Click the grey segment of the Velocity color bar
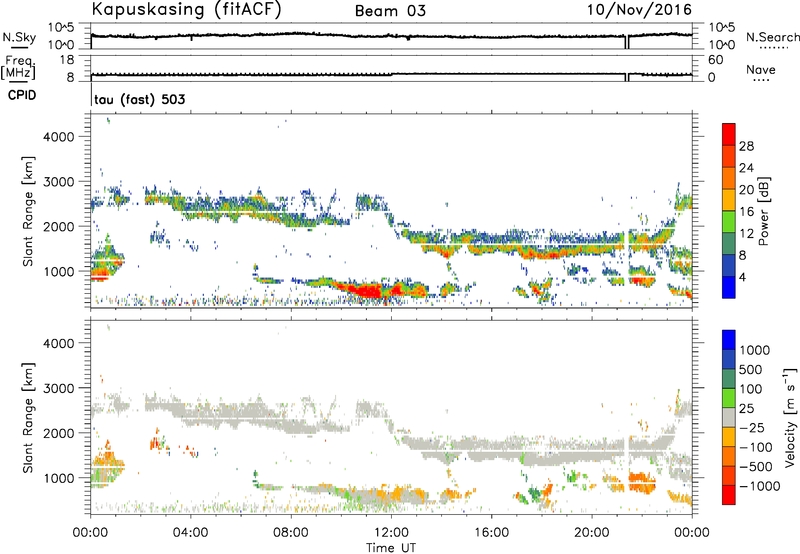Image resolution: width=800 pixels, height=554 pixels. click(x=729, y=418)
